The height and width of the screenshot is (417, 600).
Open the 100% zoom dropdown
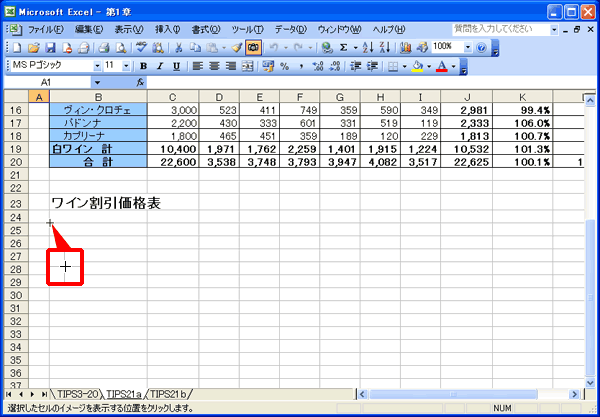[468, 47]
